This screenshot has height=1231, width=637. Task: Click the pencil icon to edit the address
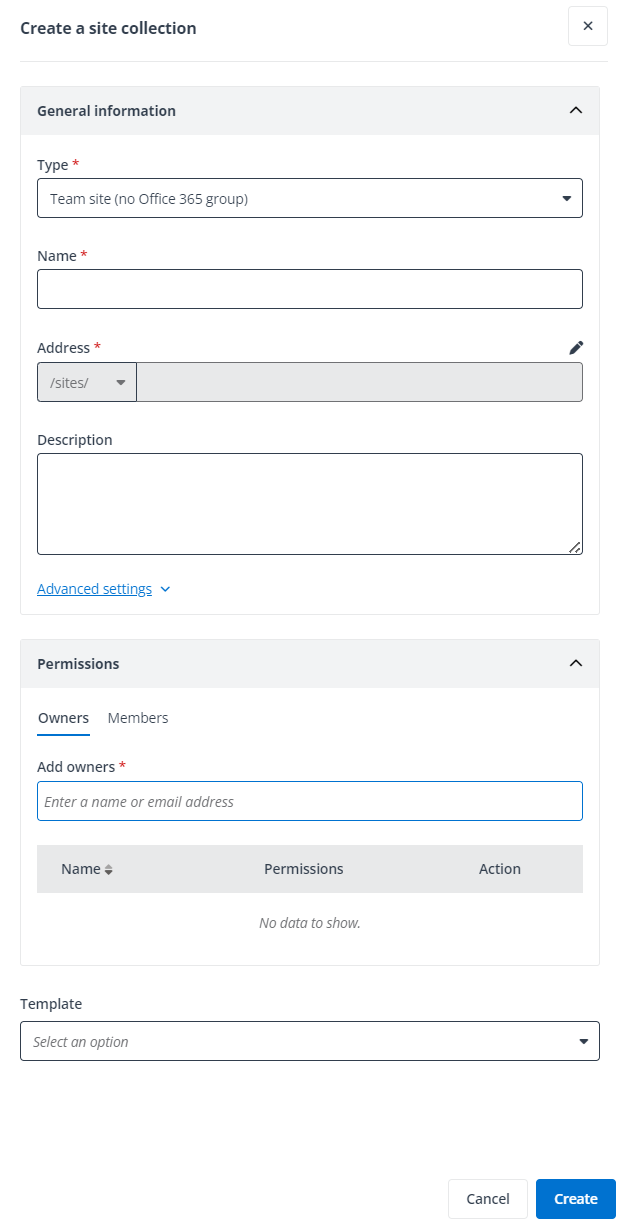[x=576, y=347]
